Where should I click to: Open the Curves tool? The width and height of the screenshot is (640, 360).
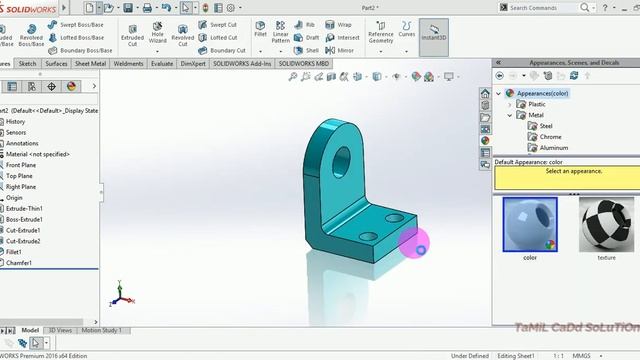407,29
